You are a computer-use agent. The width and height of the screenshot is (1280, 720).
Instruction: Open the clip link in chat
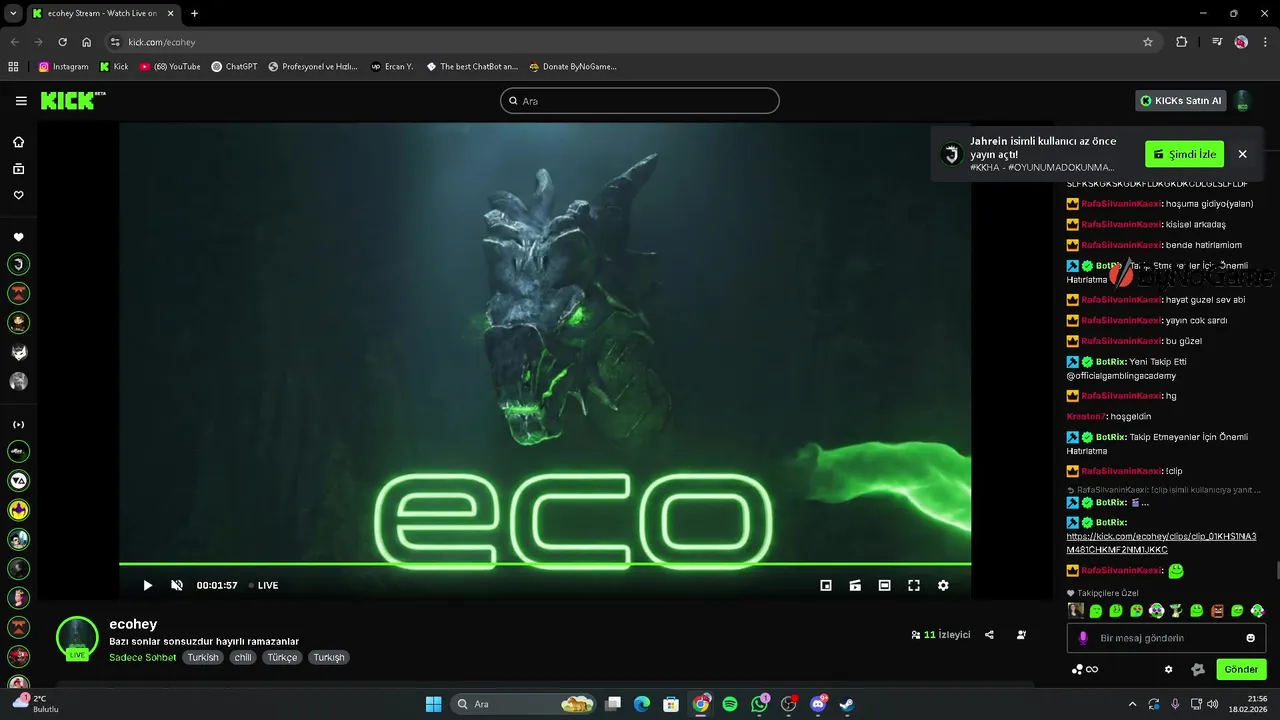[1161, 543]
